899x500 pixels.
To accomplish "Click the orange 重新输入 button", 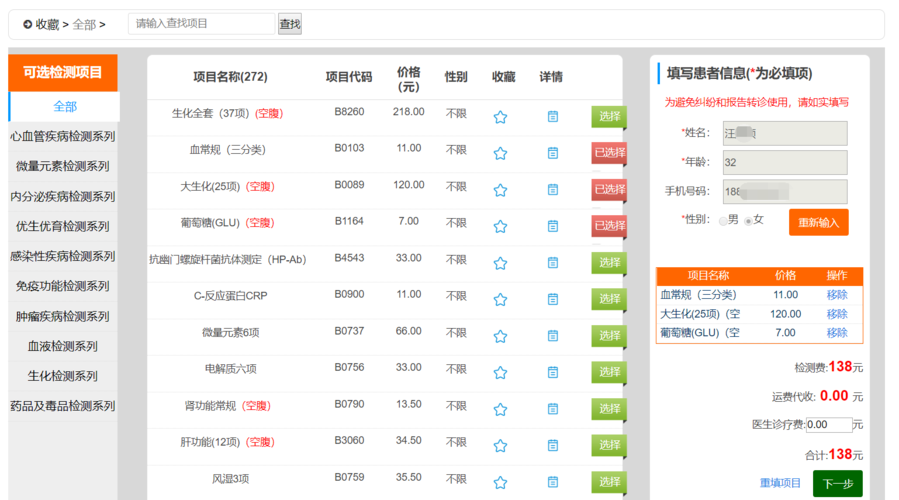I will pos(818,222).
